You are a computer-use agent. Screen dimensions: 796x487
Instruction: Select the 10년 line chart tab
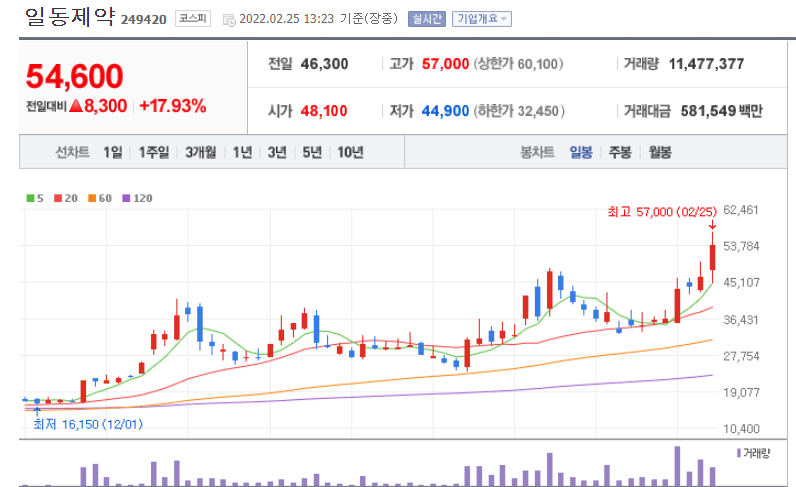(350, 152)
